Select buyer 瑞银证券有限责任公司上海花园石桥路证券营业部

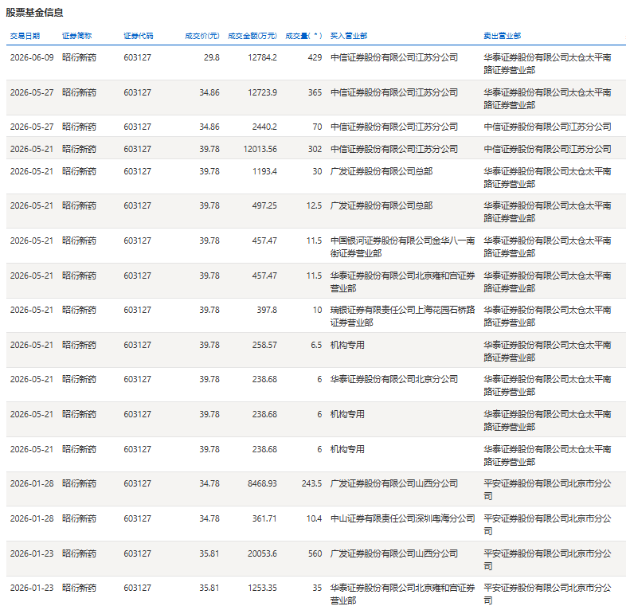(x=402, y=316)
